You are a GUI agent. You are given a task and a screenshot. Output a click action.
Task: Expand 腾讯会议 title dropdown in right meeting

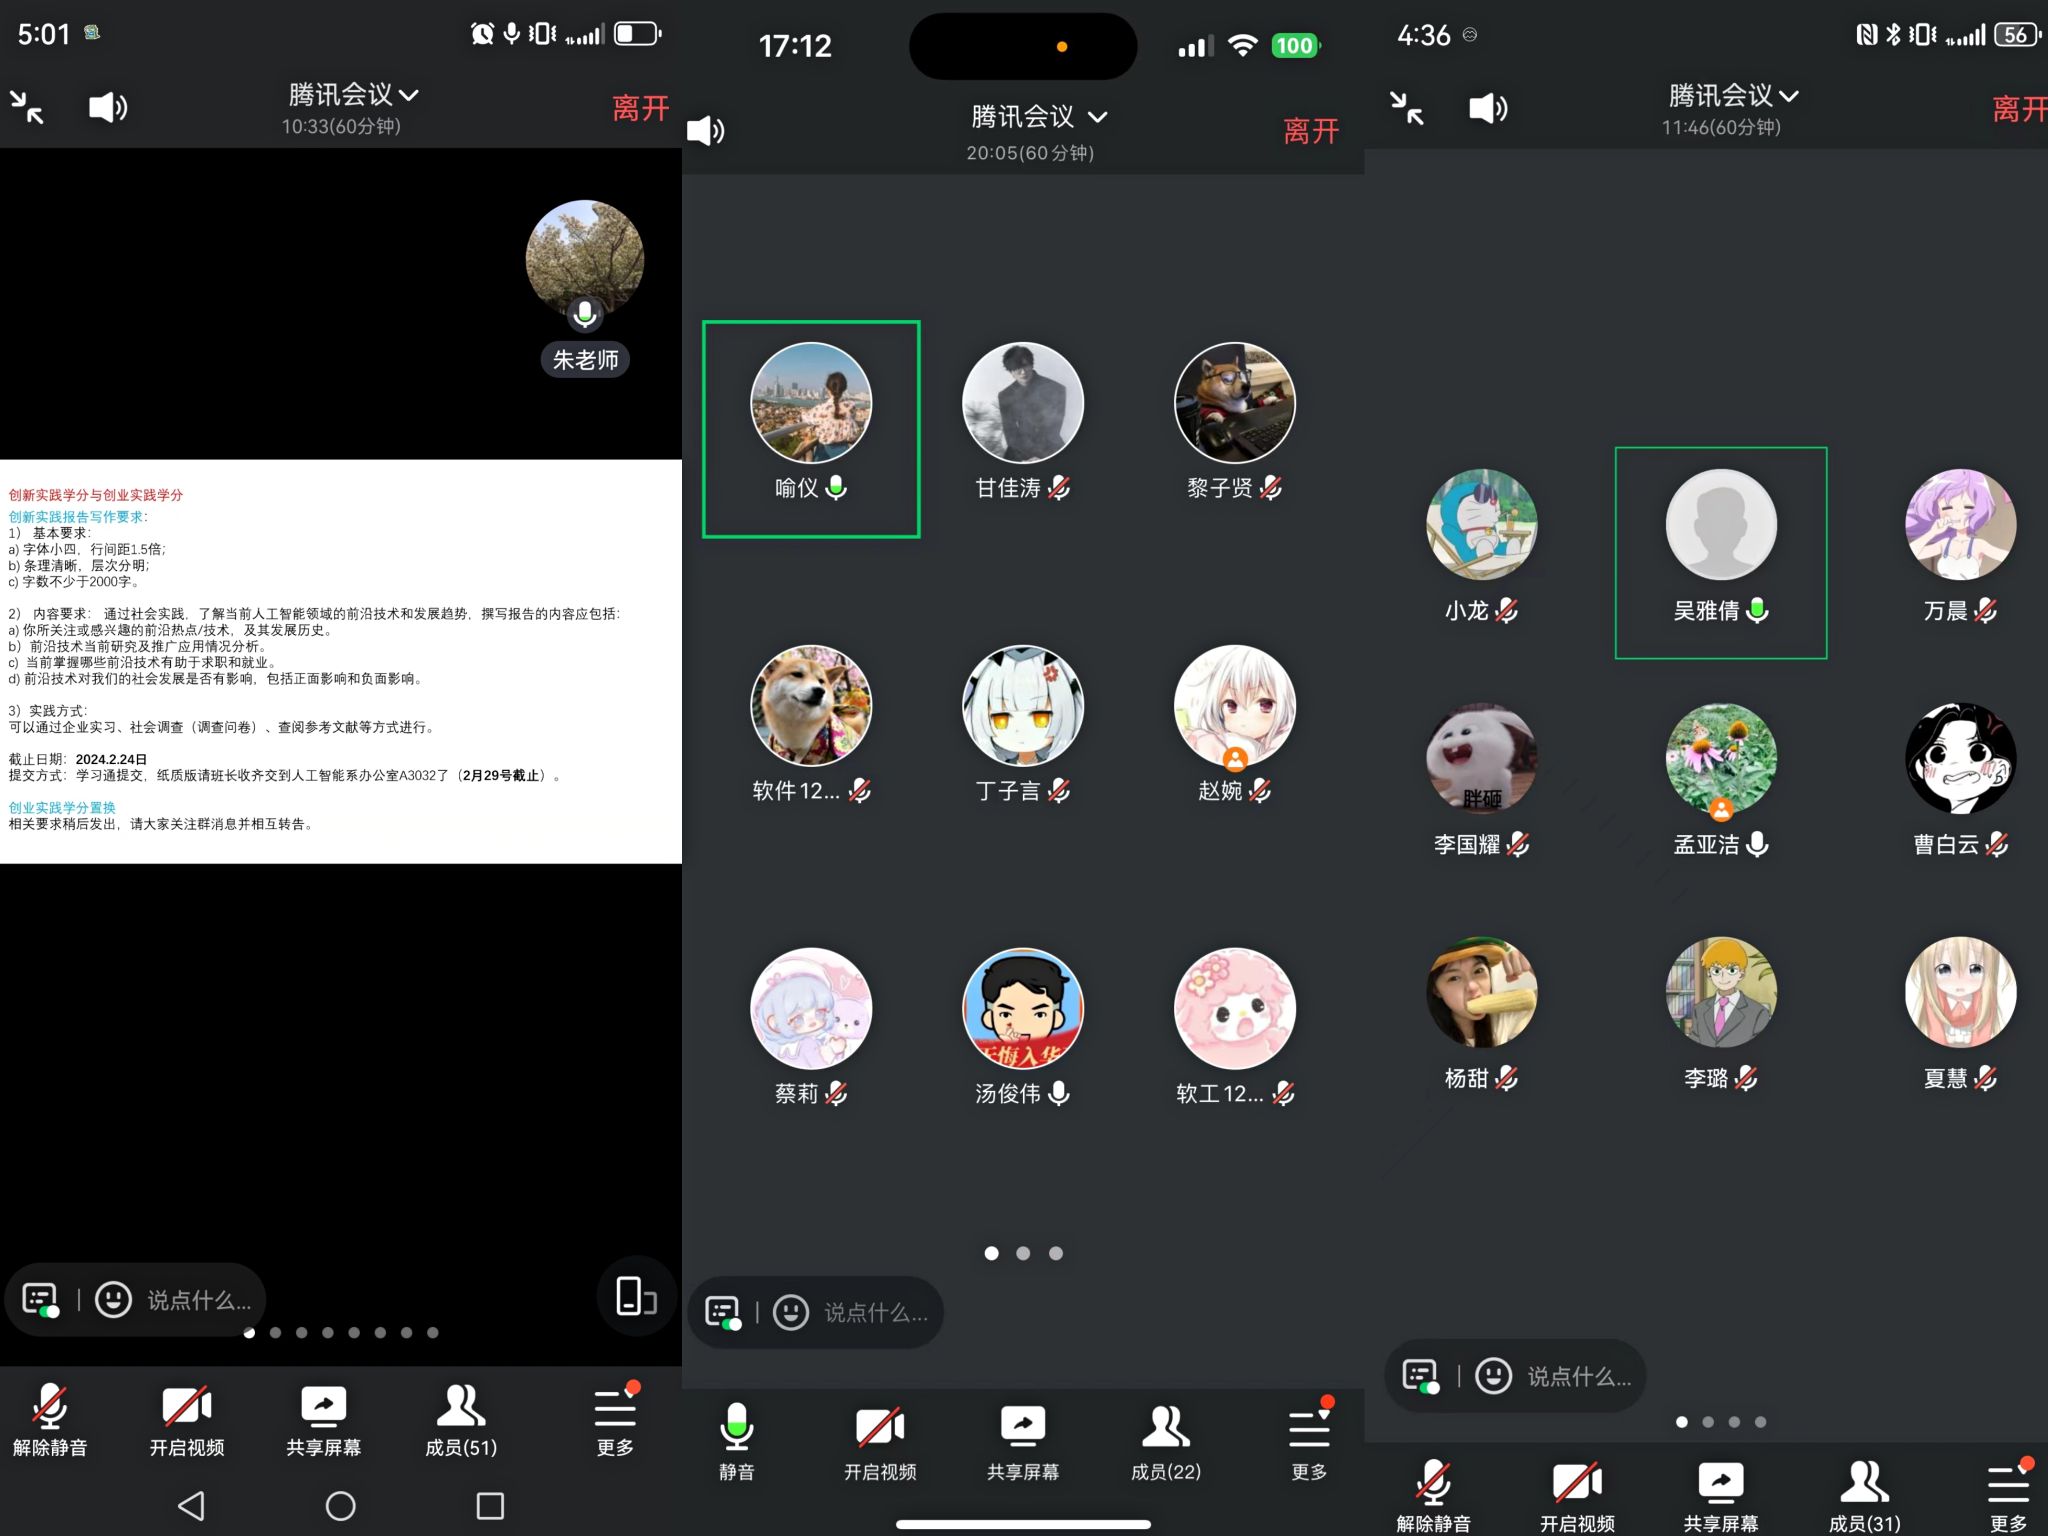1733,96
